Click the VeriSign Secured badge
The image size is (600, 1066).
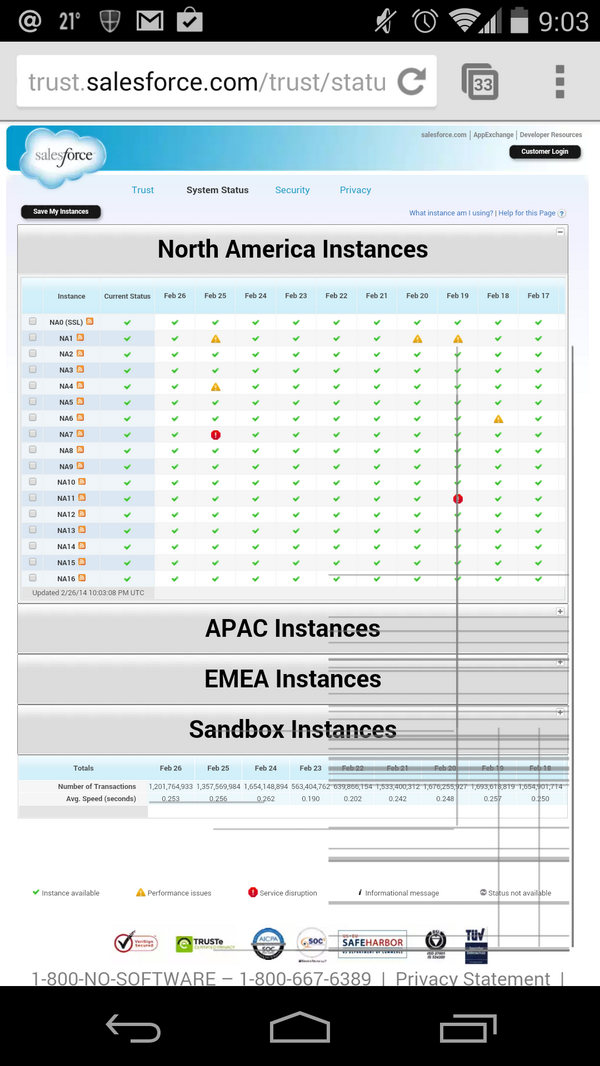coord(136,942)
